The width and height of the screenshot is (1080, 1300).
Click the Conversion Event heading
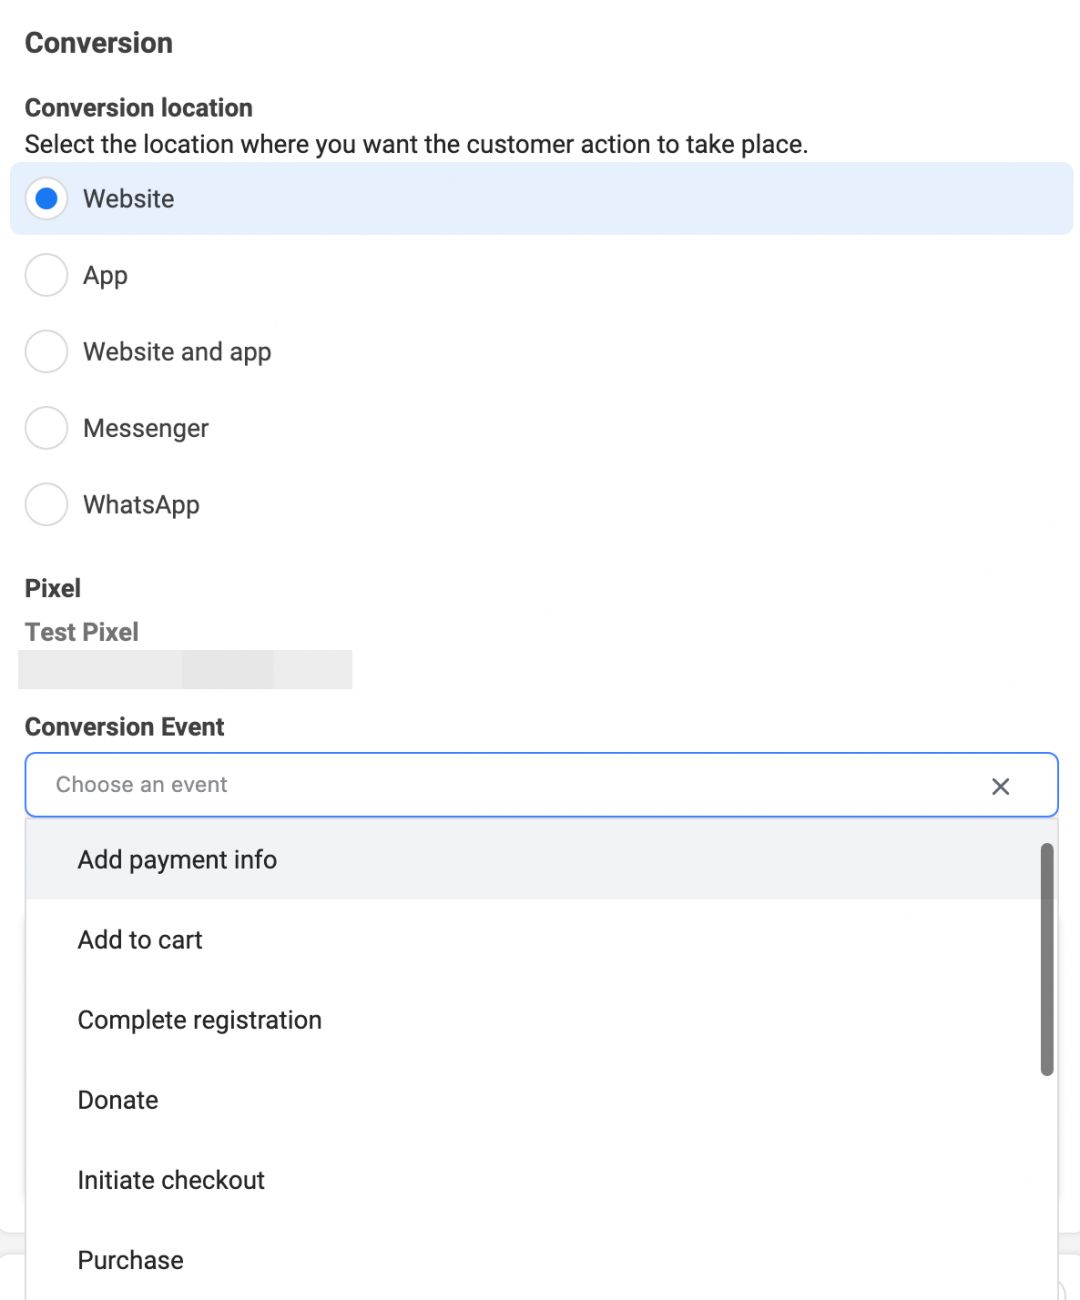[x=124, y=727]
